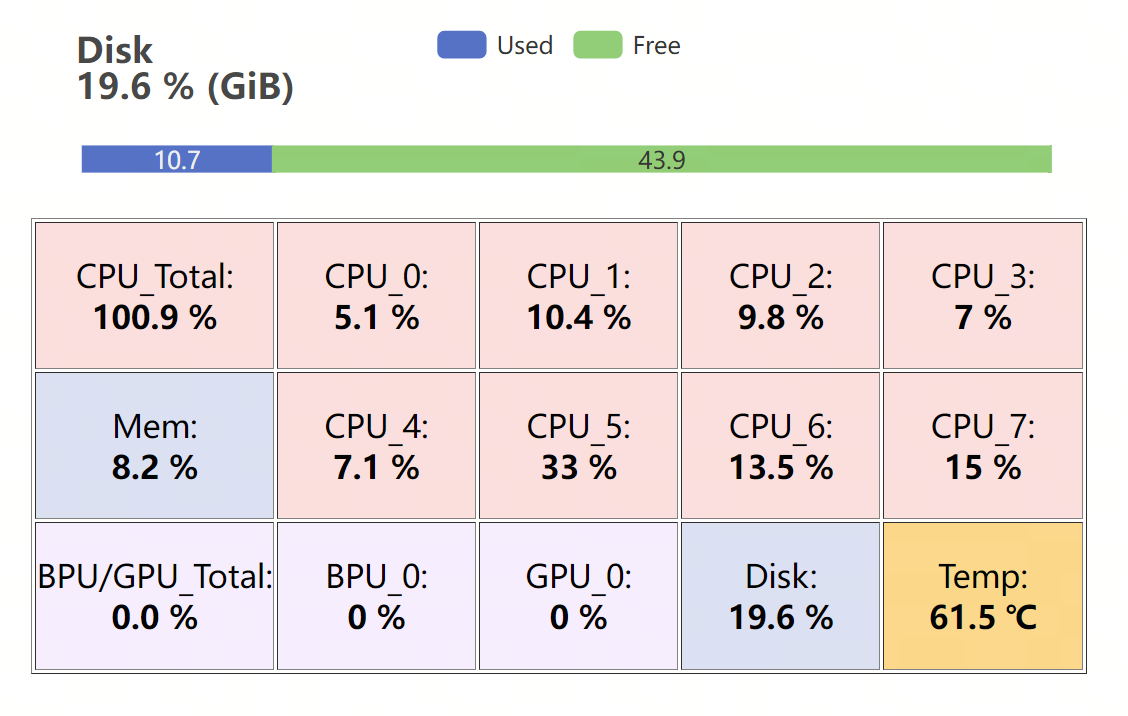Select the CPU_3 tile
Screen dimensions: 1128x716
pos(982,295)
